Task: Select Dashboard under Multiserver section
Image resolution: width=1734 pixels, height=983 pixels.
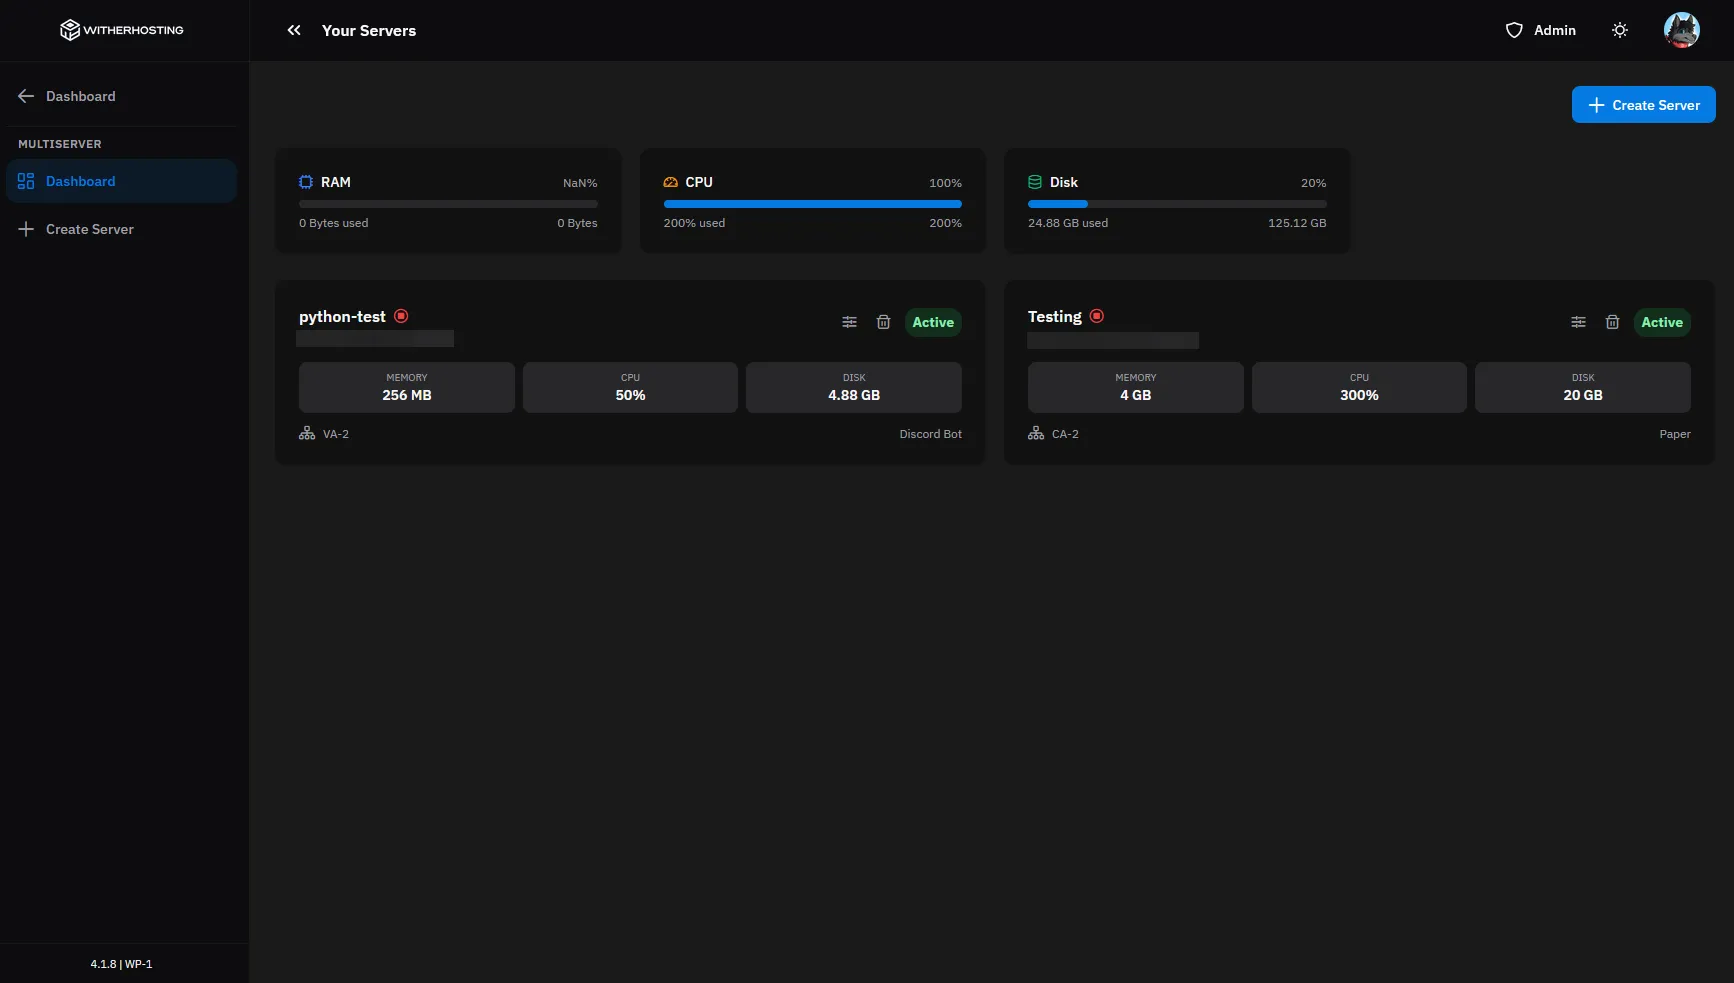Action: pyautogui.click(x=122, y=181)
